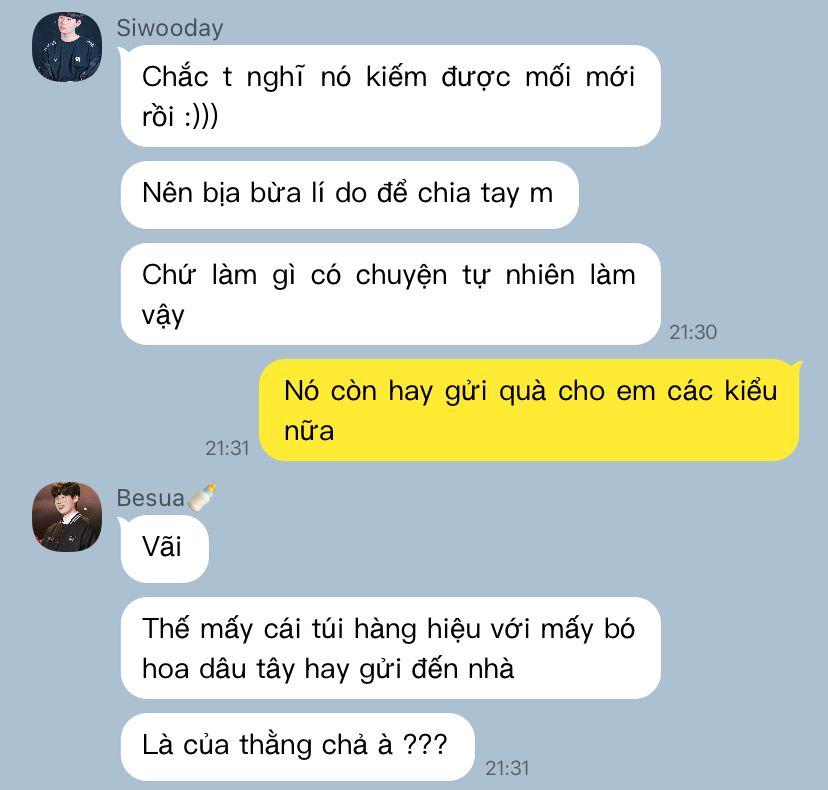This screenshot has width=828, height=790.
Task: Select the short message "Vãi"
Action: point(165,549)
